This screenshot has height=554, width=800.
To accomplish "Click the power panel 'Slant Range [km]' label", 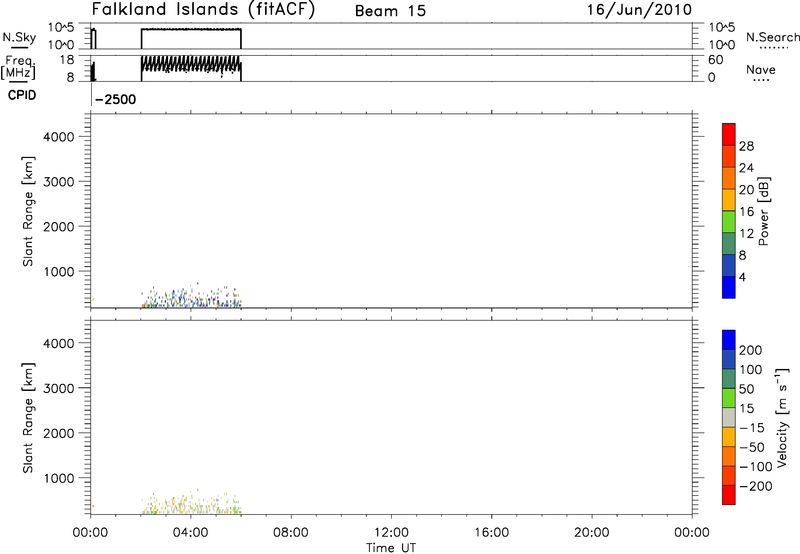I will 29,211.
